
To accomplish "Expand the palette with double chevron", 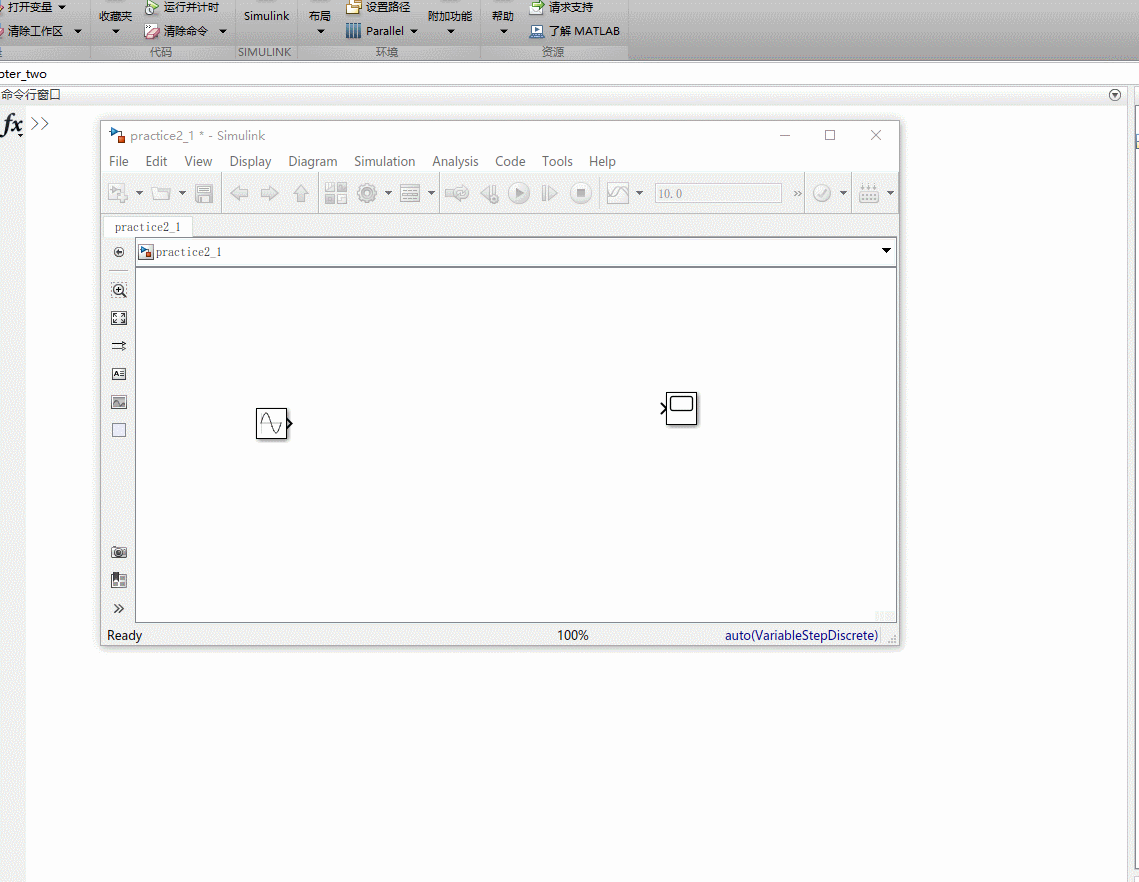I will (119, 609).
